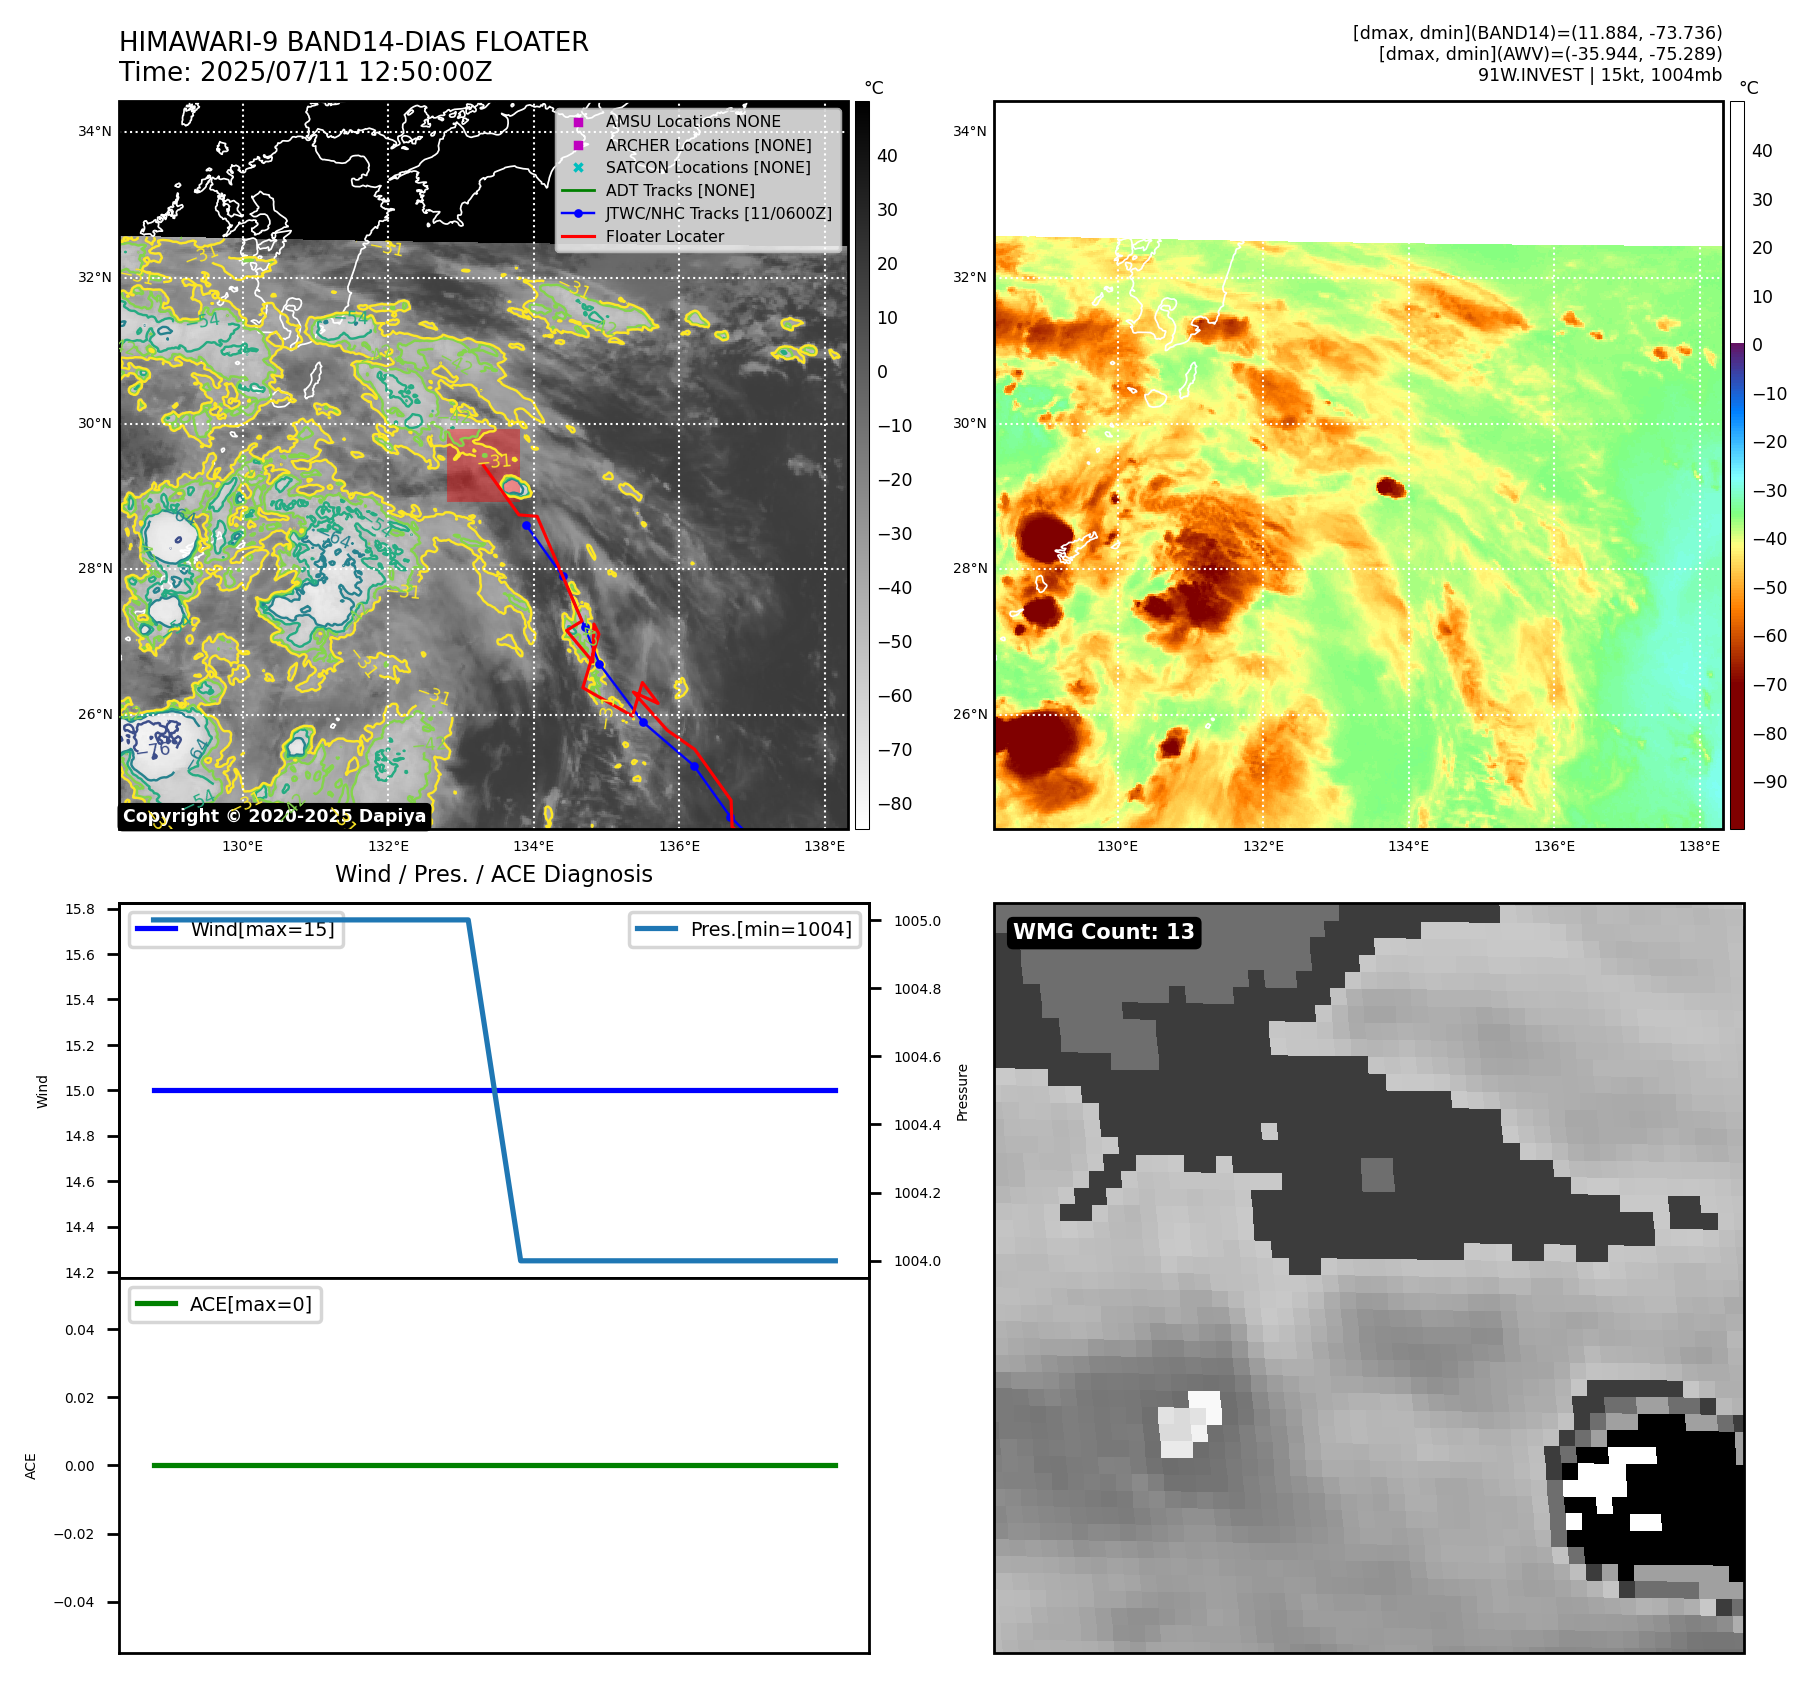Click the WMG Count: 13 label

click(1104, 932)
